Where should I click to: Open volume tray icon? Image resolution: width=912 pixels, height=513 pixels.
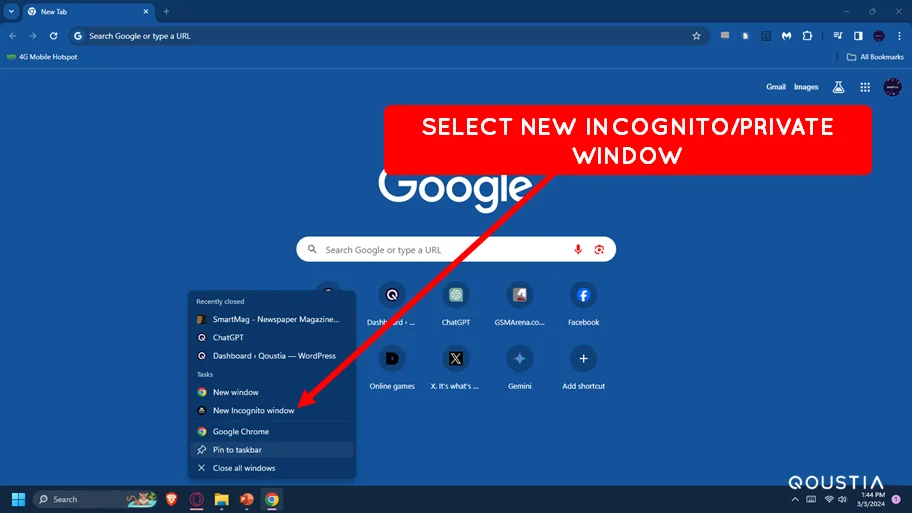842,499
